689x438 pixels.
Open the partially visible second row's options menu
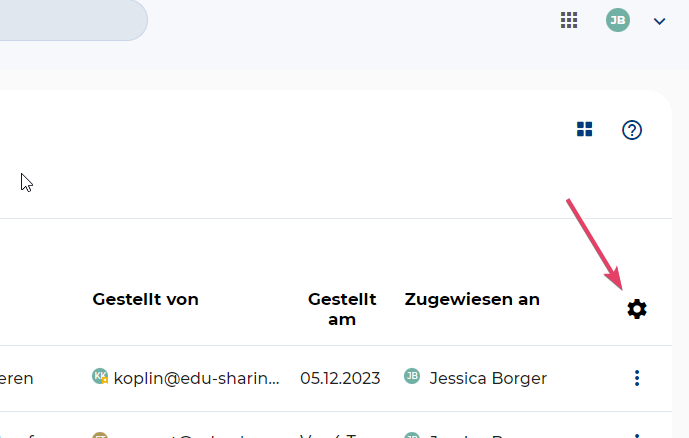(637, 435)
